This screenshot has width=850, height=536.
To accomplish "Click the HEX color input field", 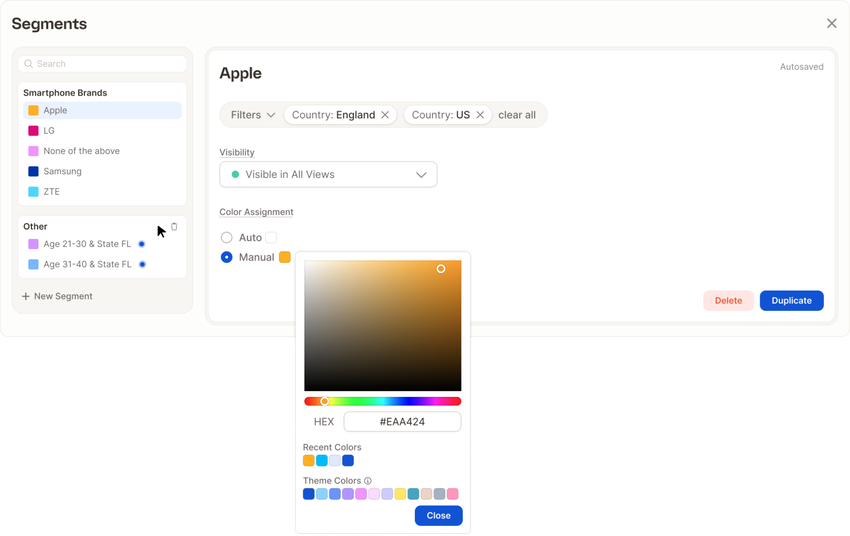I will (x=402, y=422).
